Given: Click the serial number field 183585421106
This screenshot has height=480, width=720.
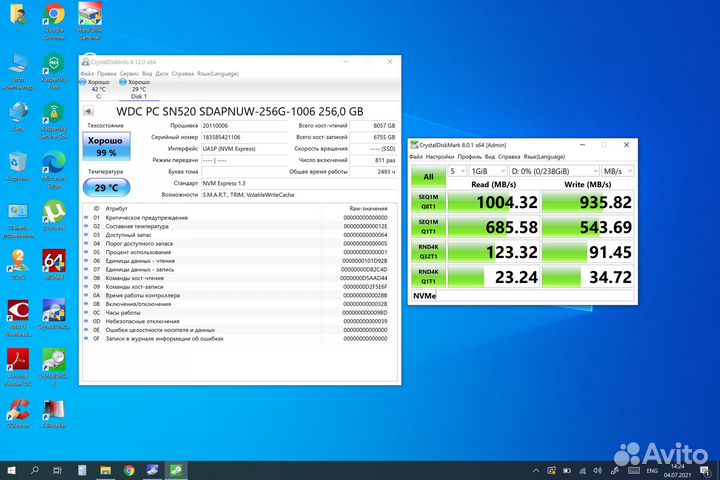Looking at the screenshot, I should (244, 137).
